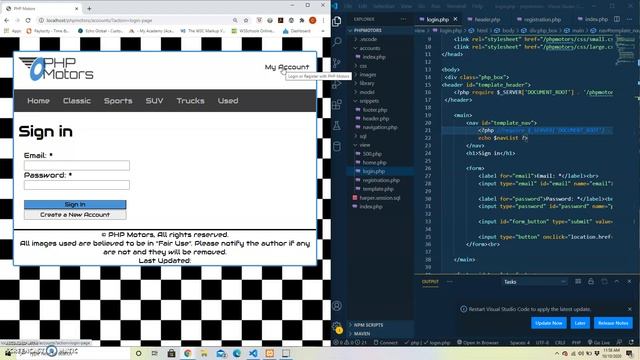Open the Manage gear in VS Code
The height and width of the screenshot is (360, 640).
[x=337, y=327]
